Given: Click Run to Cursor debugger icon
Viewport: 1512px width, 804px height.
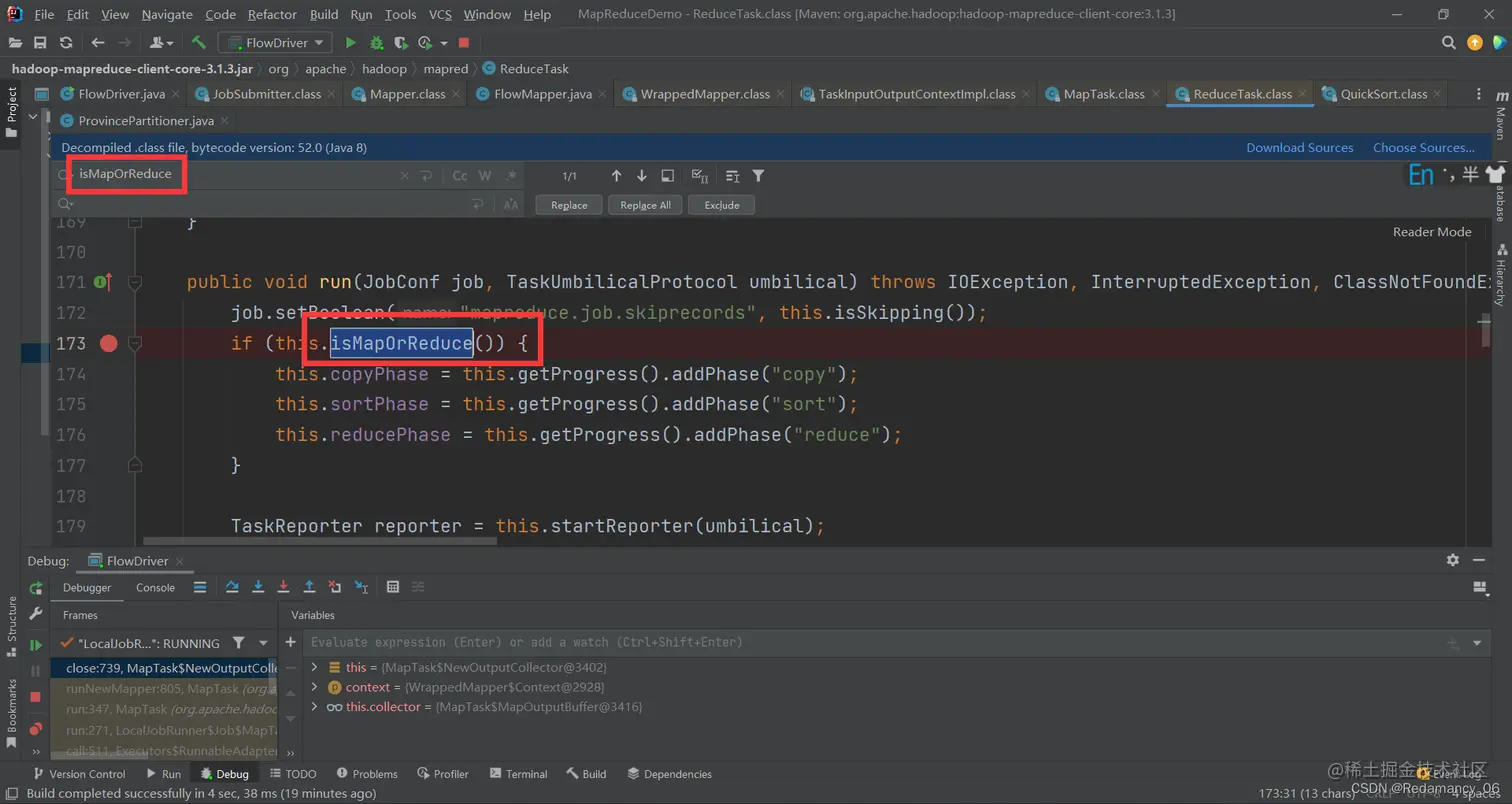Looking at the screenshot, I should pyautogui.click(x=362, y=587).
